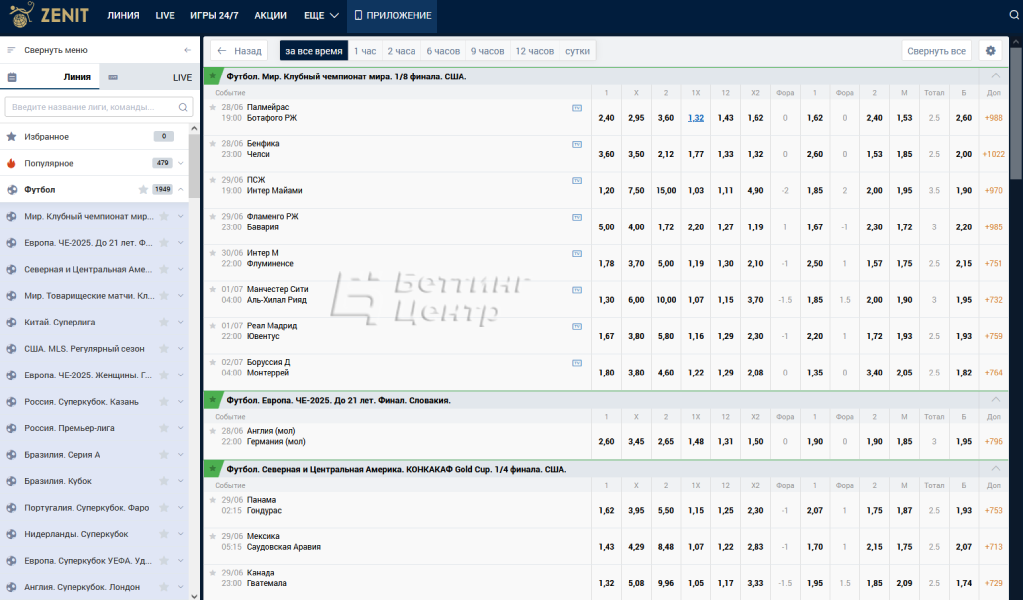Go back with Назад button
Screen dimensions: 1023x600
(239, 51)
